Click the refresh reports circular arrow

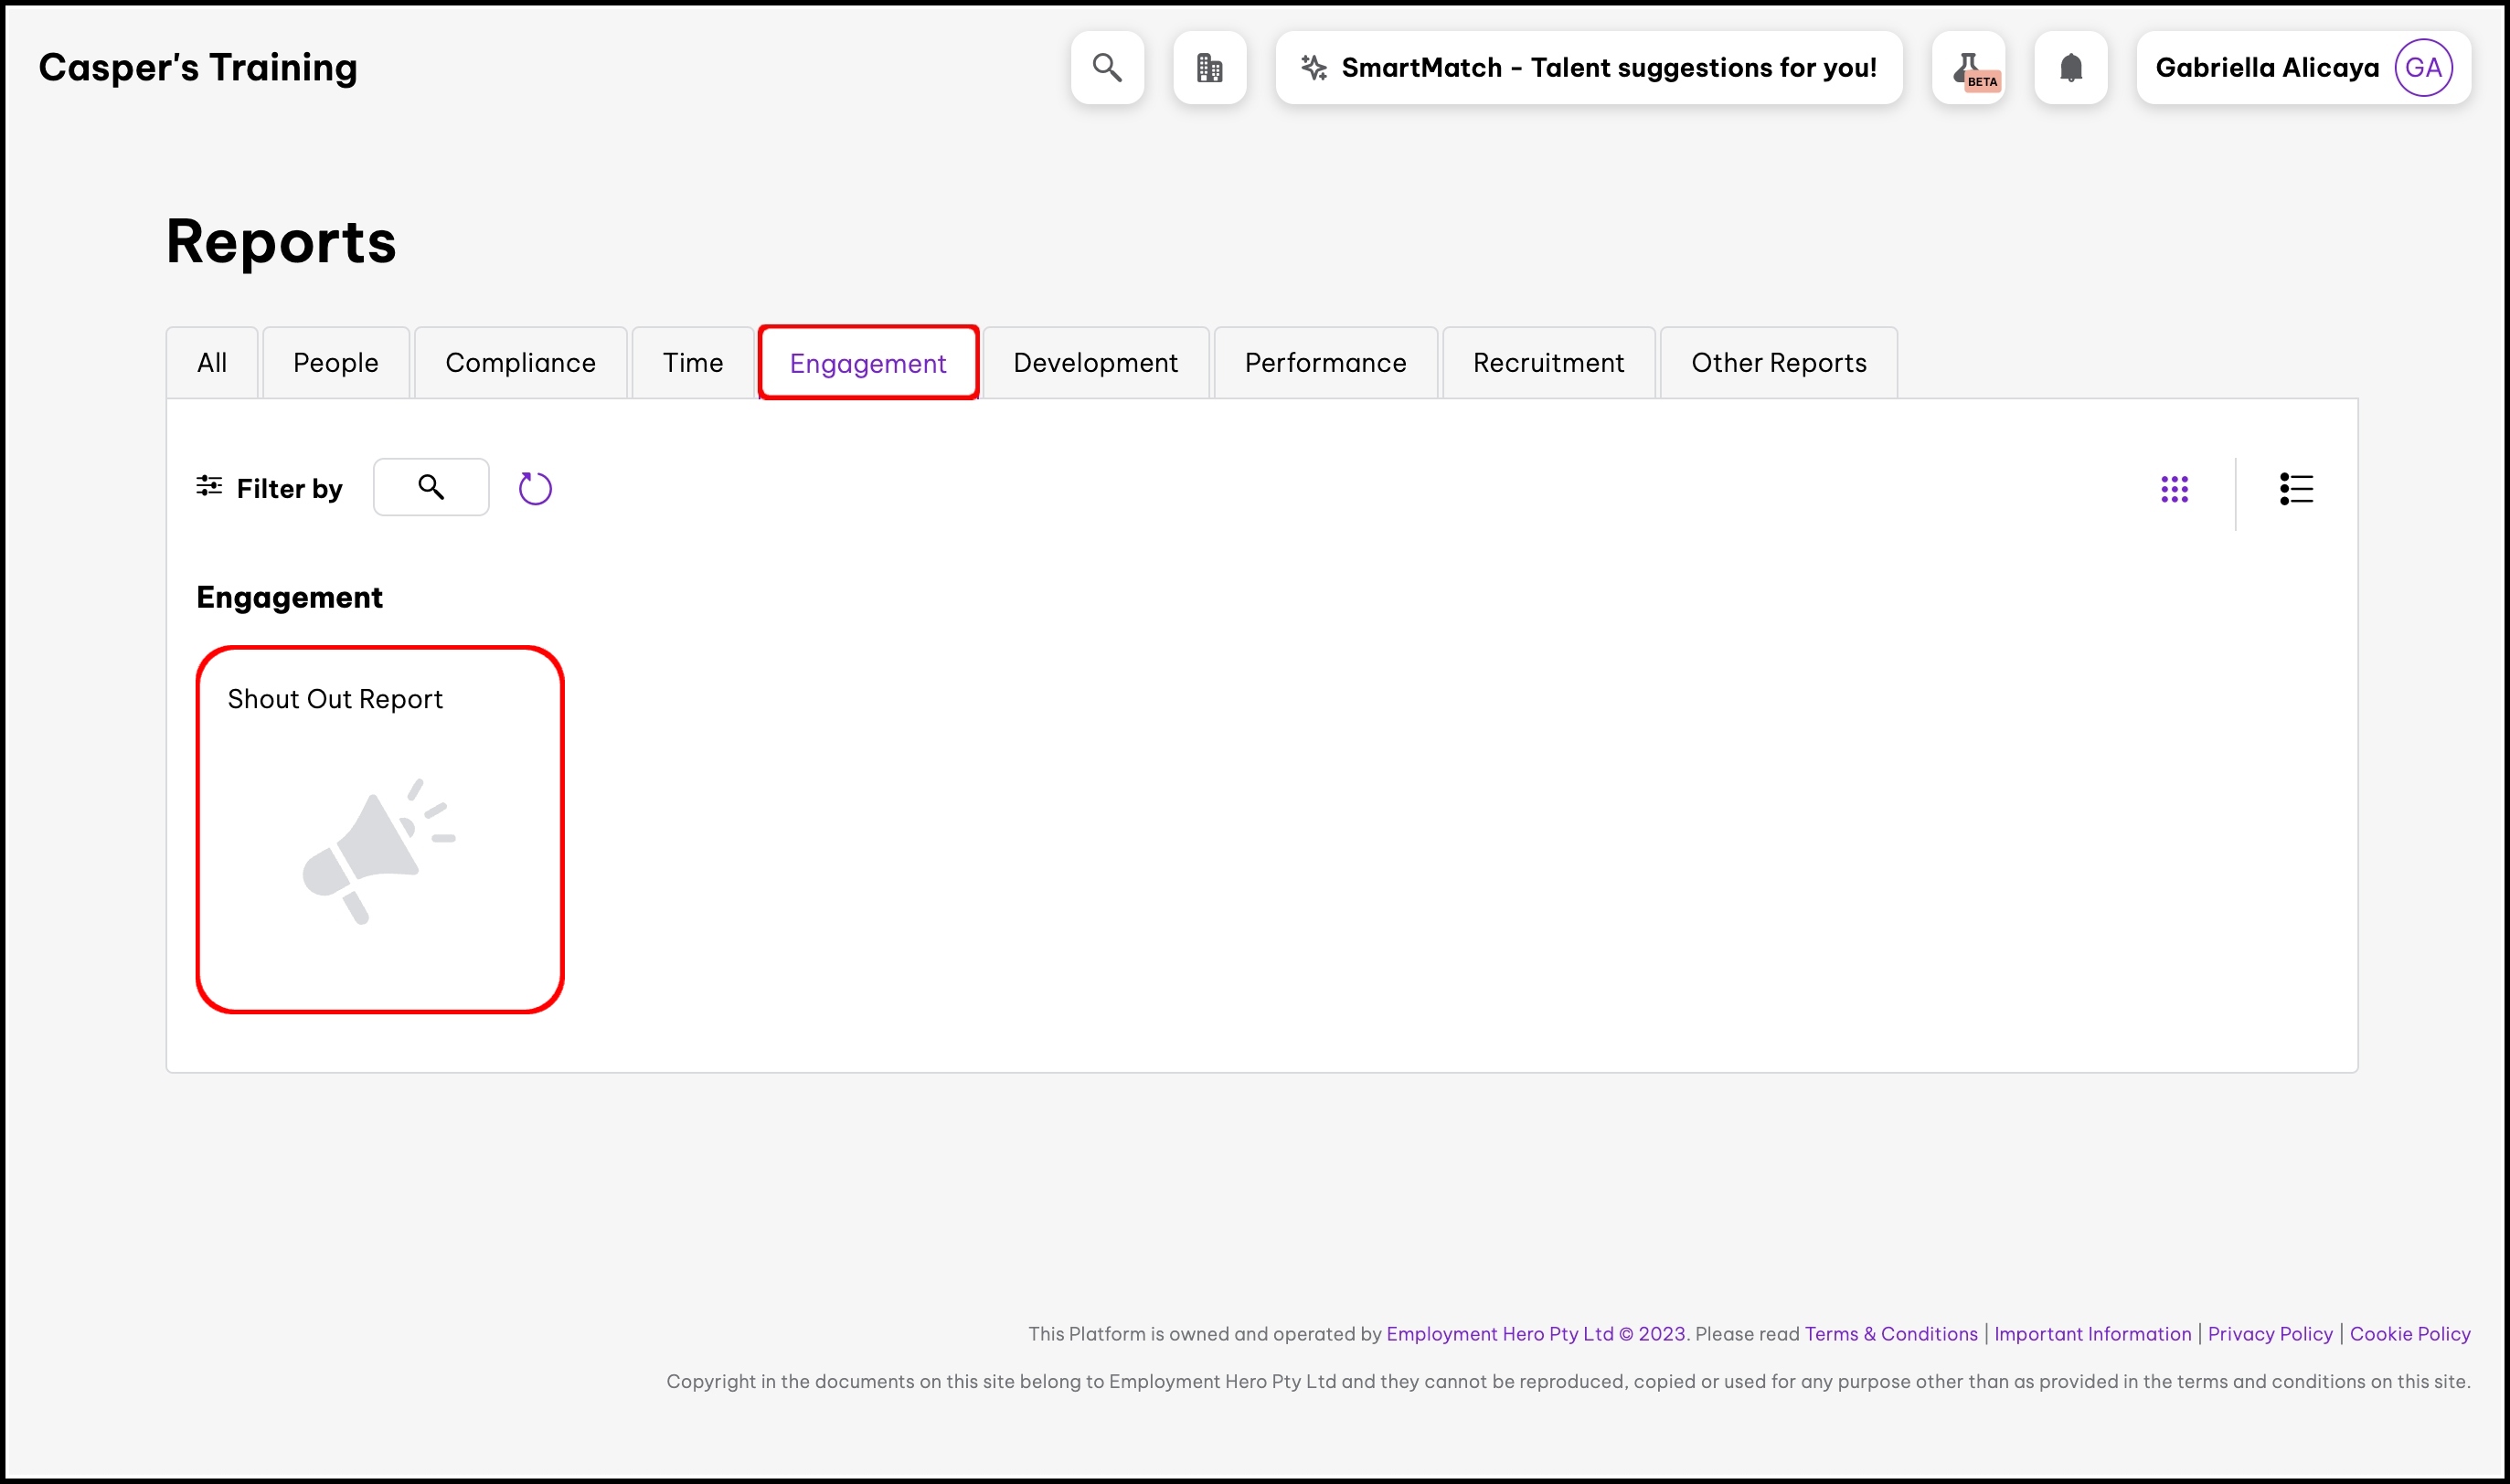click(535, 488)
